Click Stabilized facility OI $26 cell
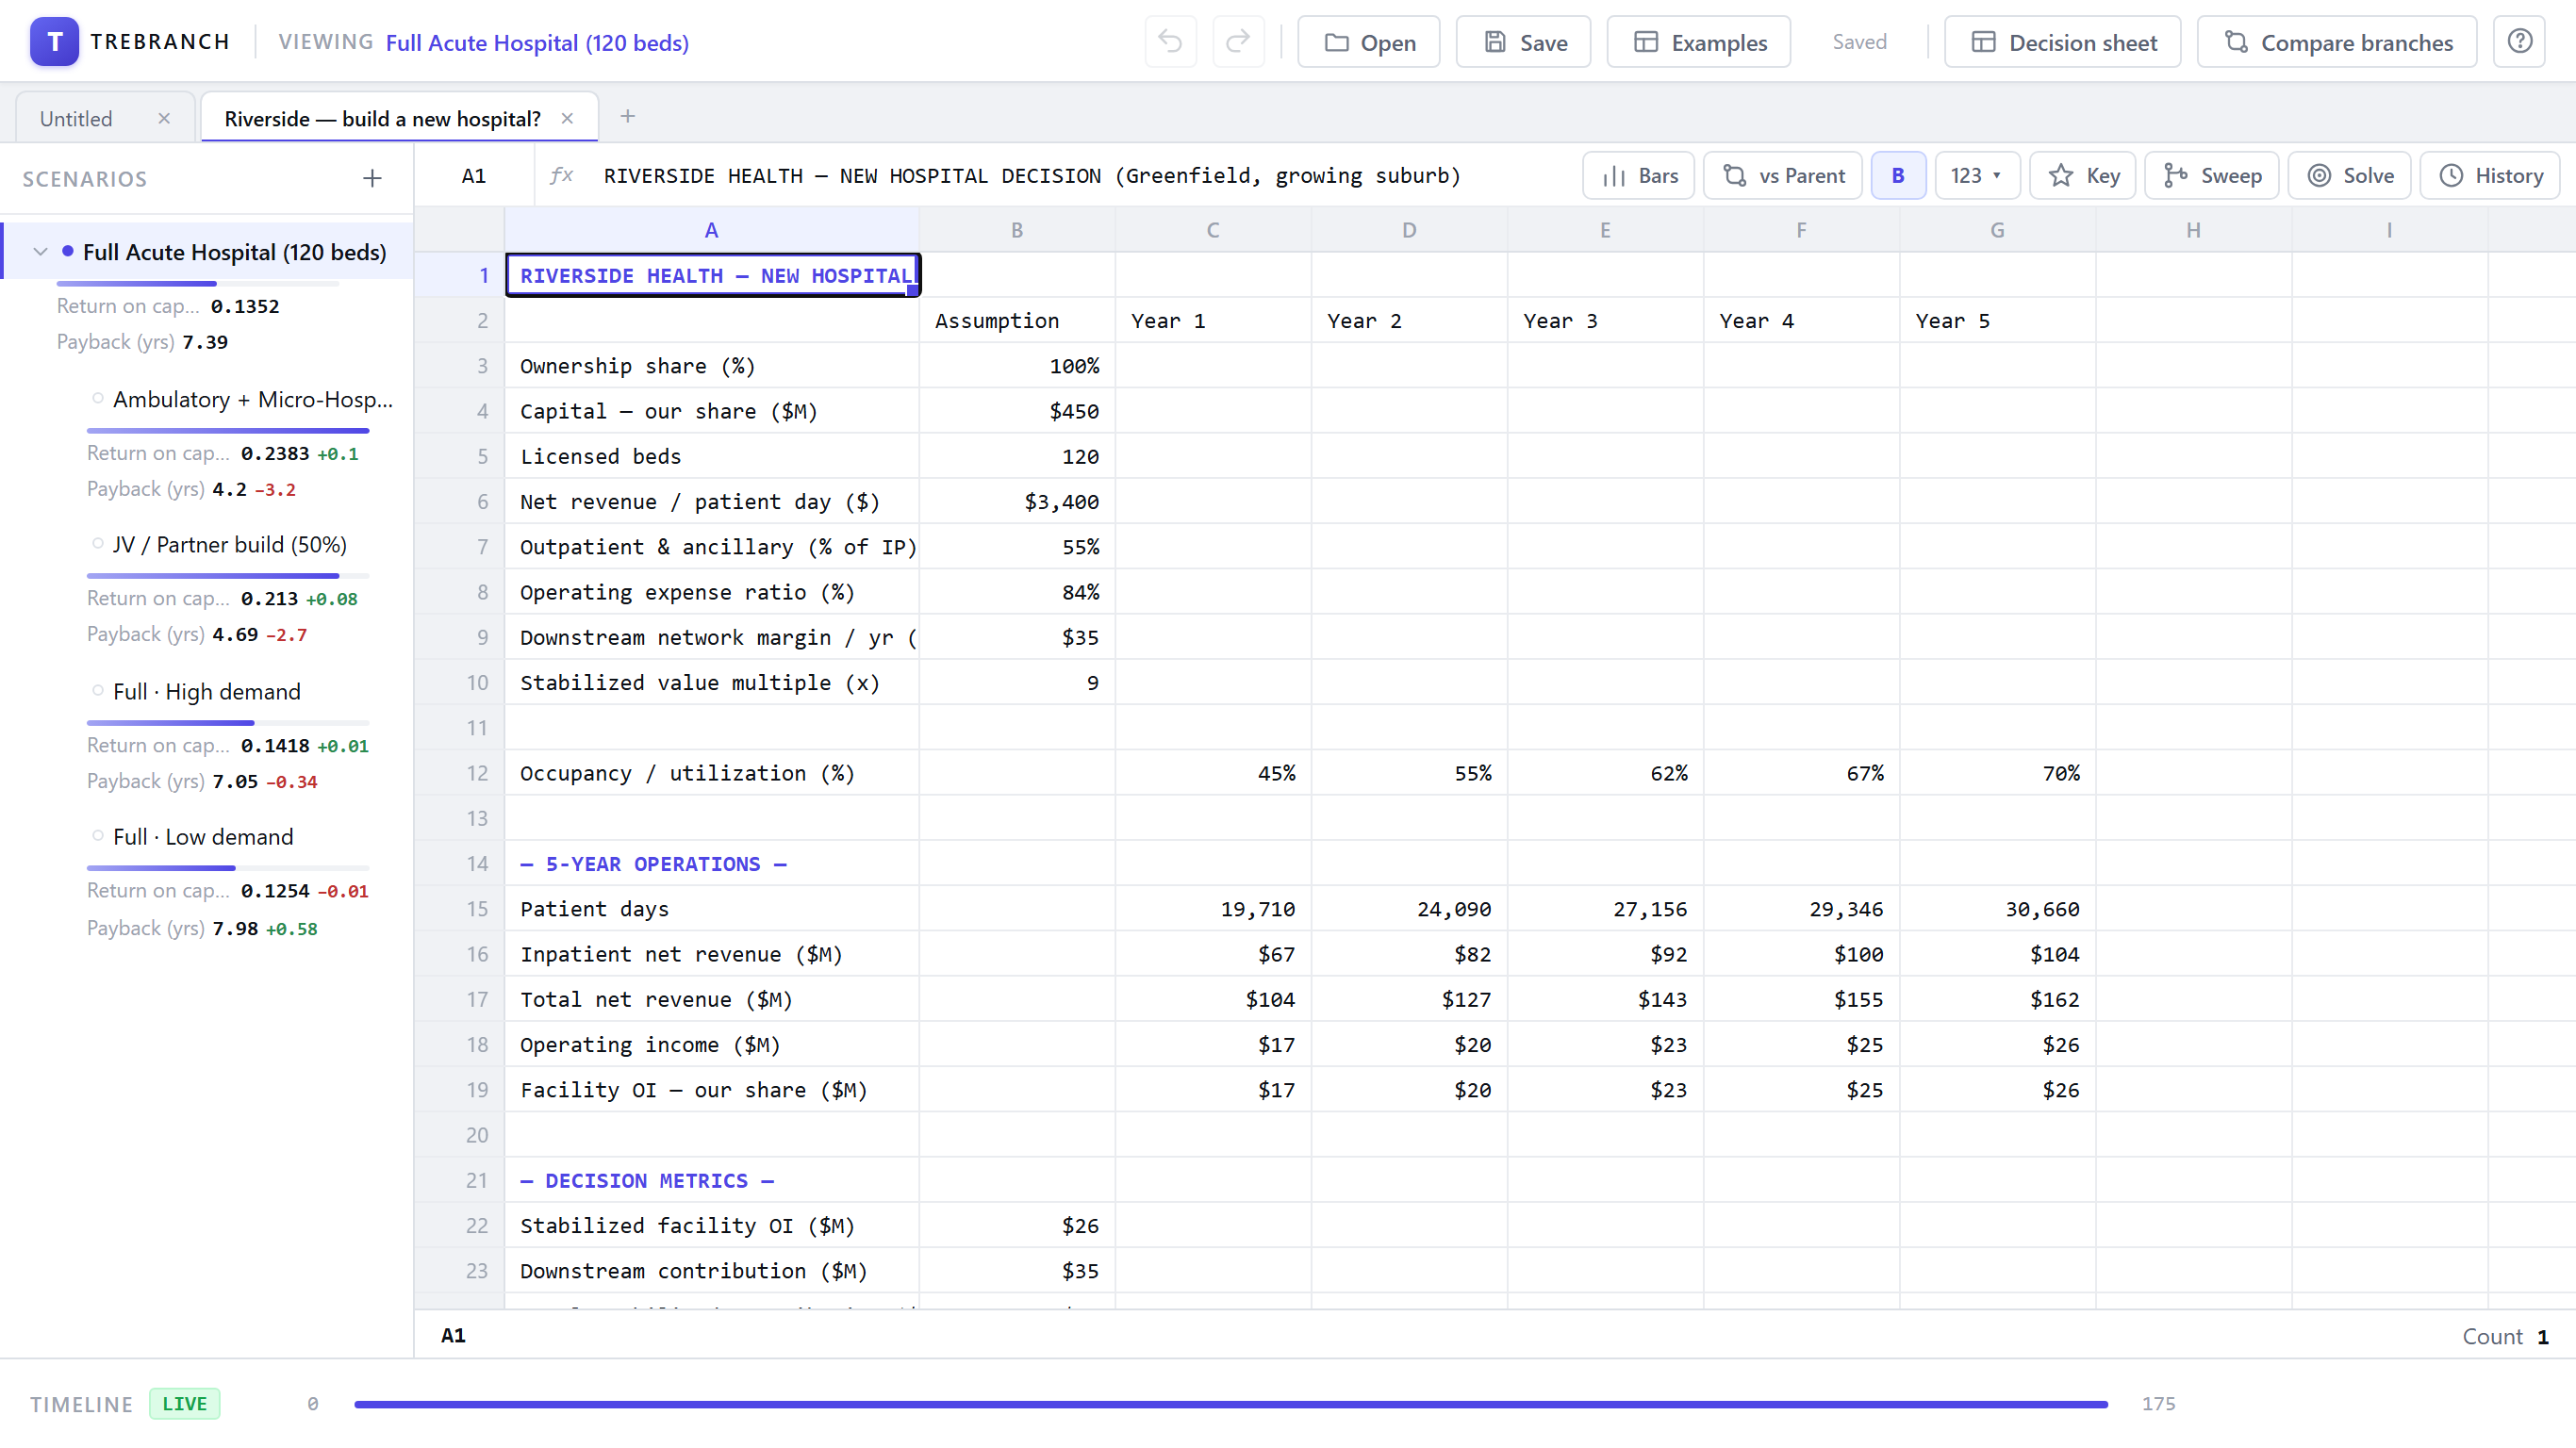This screenshot has width=2576, height=1448. coord(1017,1225)
